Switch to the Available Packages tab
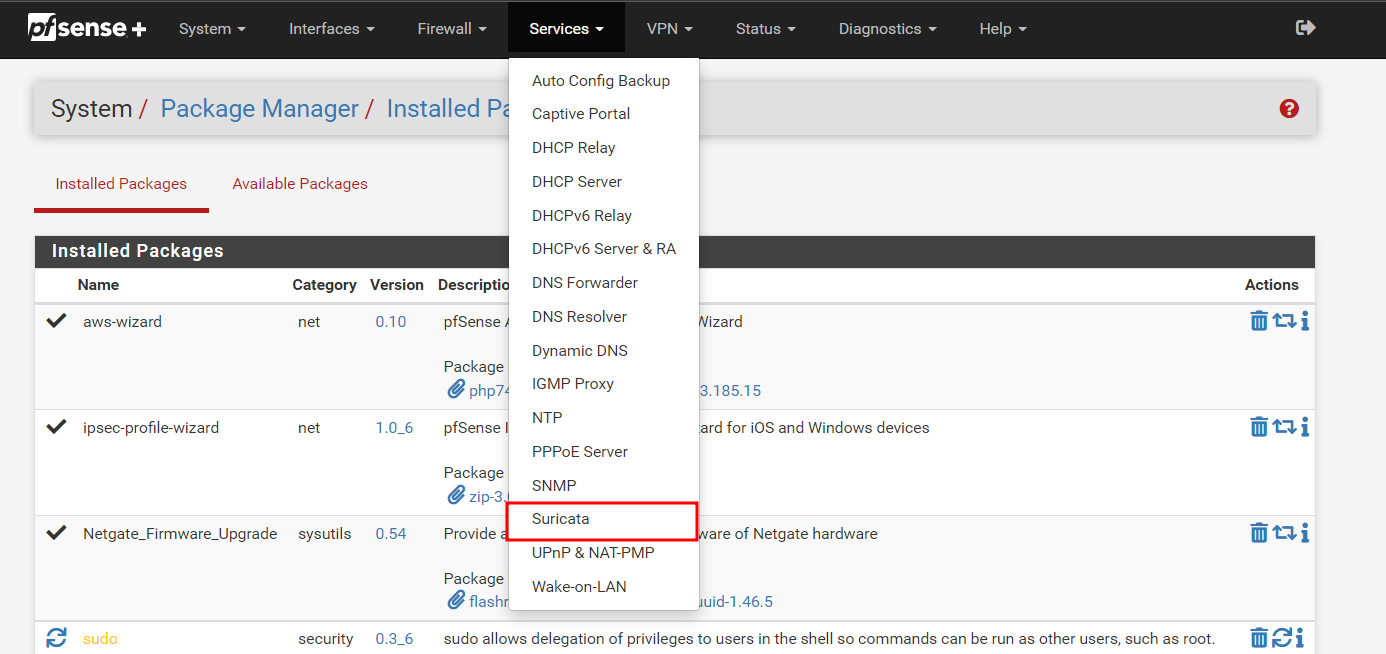This screenshot has width=1386, height=654. click(x=300, y=184)
